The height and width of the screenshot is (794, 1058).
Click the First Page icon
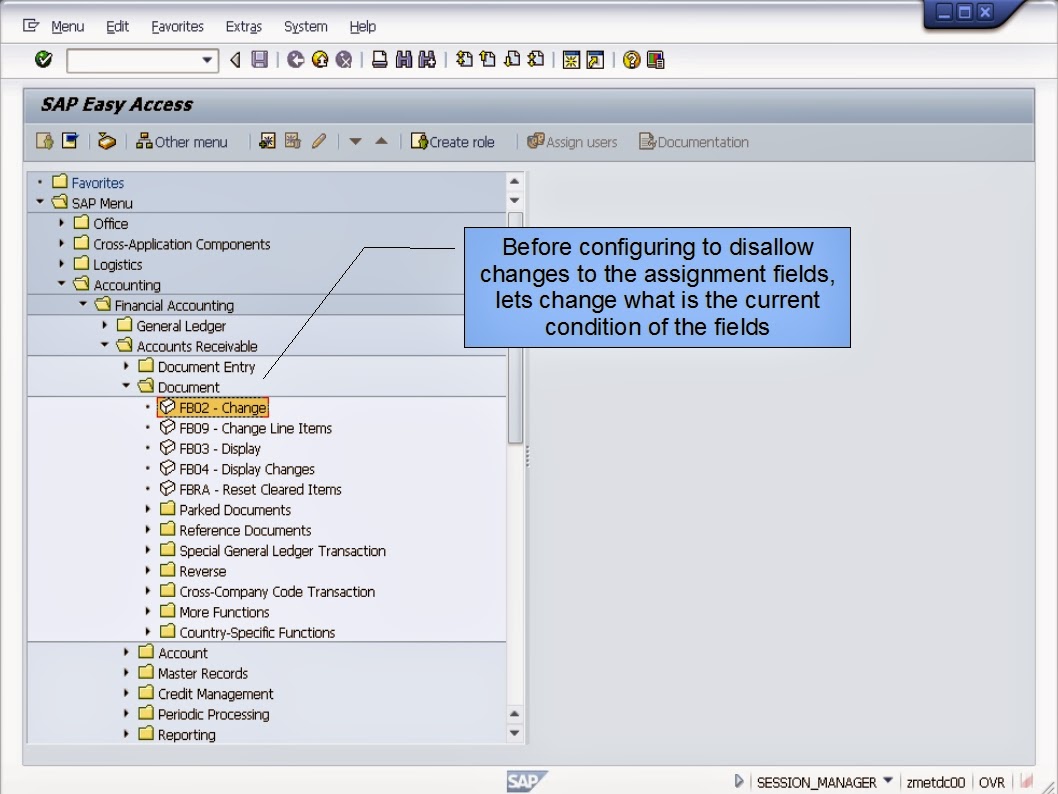(464, 59)
